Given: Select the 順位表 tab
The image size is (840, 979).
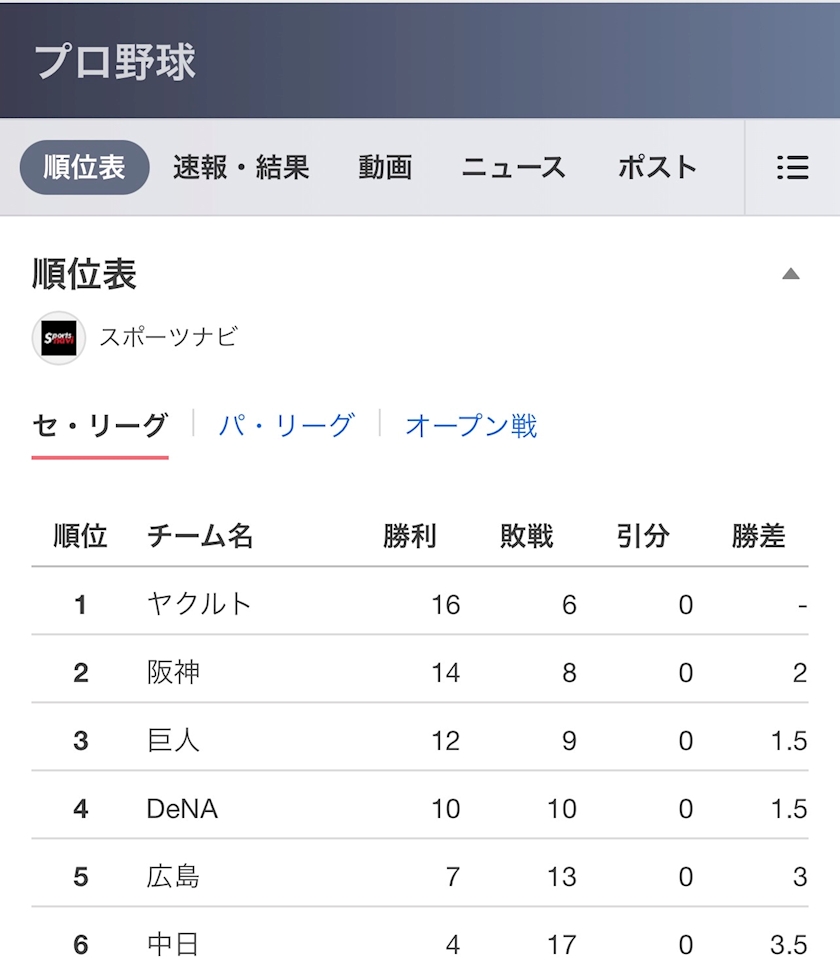Looking at the screenshot, I should coord(85,167).
